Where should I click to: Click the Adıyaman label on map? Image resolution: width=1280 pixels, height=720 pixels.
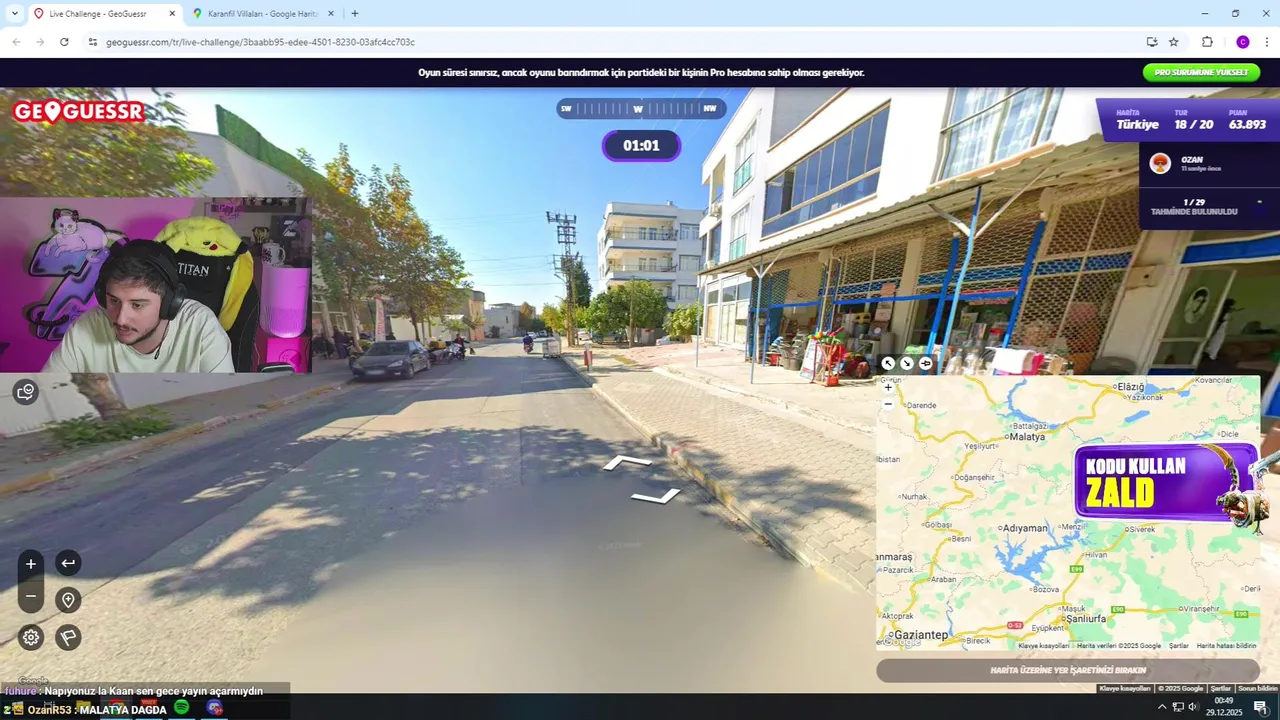coord(1025,528)
